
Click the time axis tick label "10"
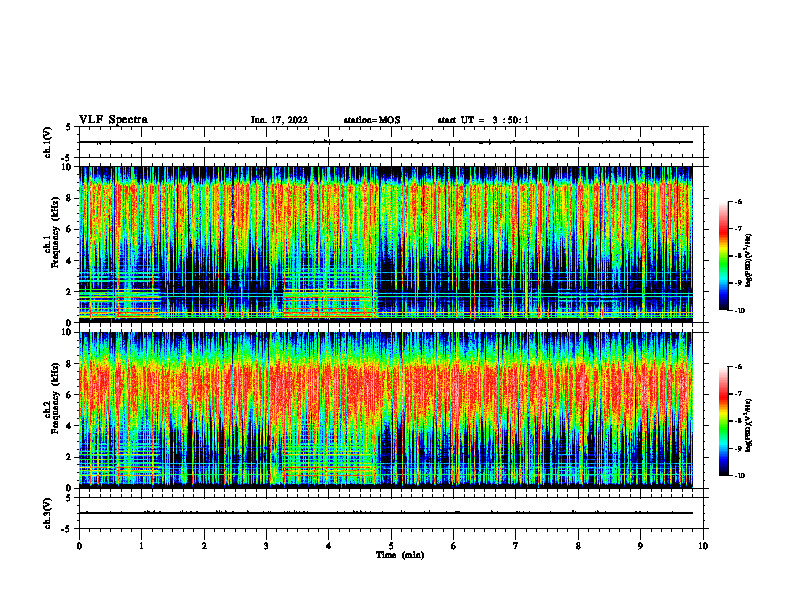pos(703,546)
